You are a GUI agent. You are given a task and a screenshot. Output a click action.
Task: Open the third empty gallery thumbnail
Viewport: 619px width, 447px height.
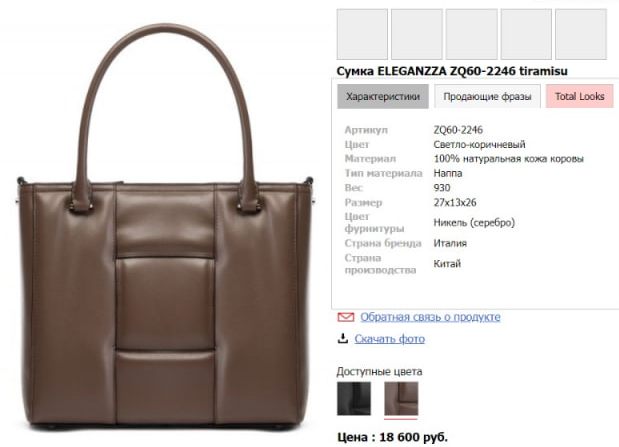click(471, 34)
